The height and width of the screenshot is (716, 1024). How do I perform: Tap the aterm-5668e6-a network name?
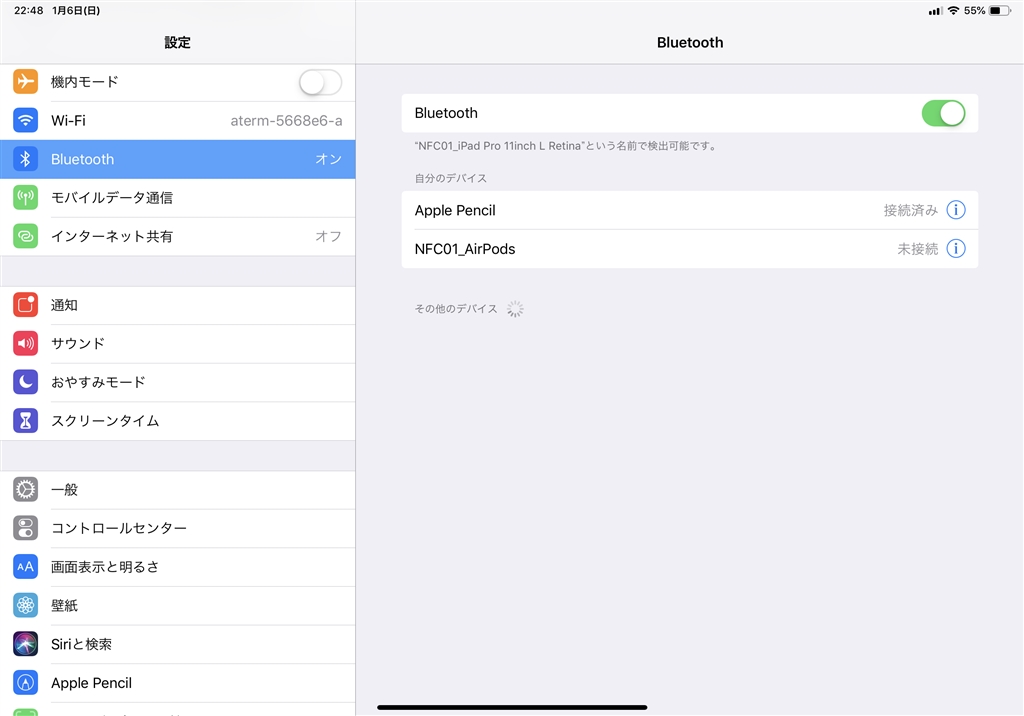point(286,121)
